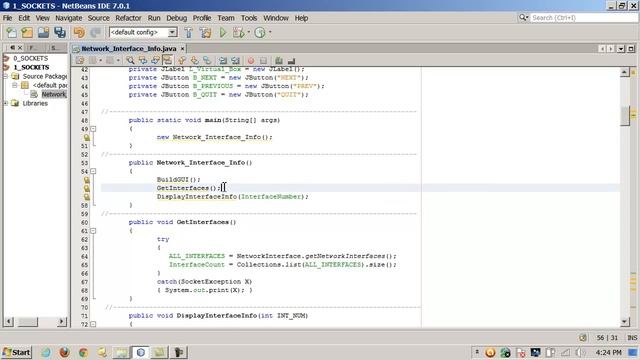Click the Shift Line Left icon

223,60
